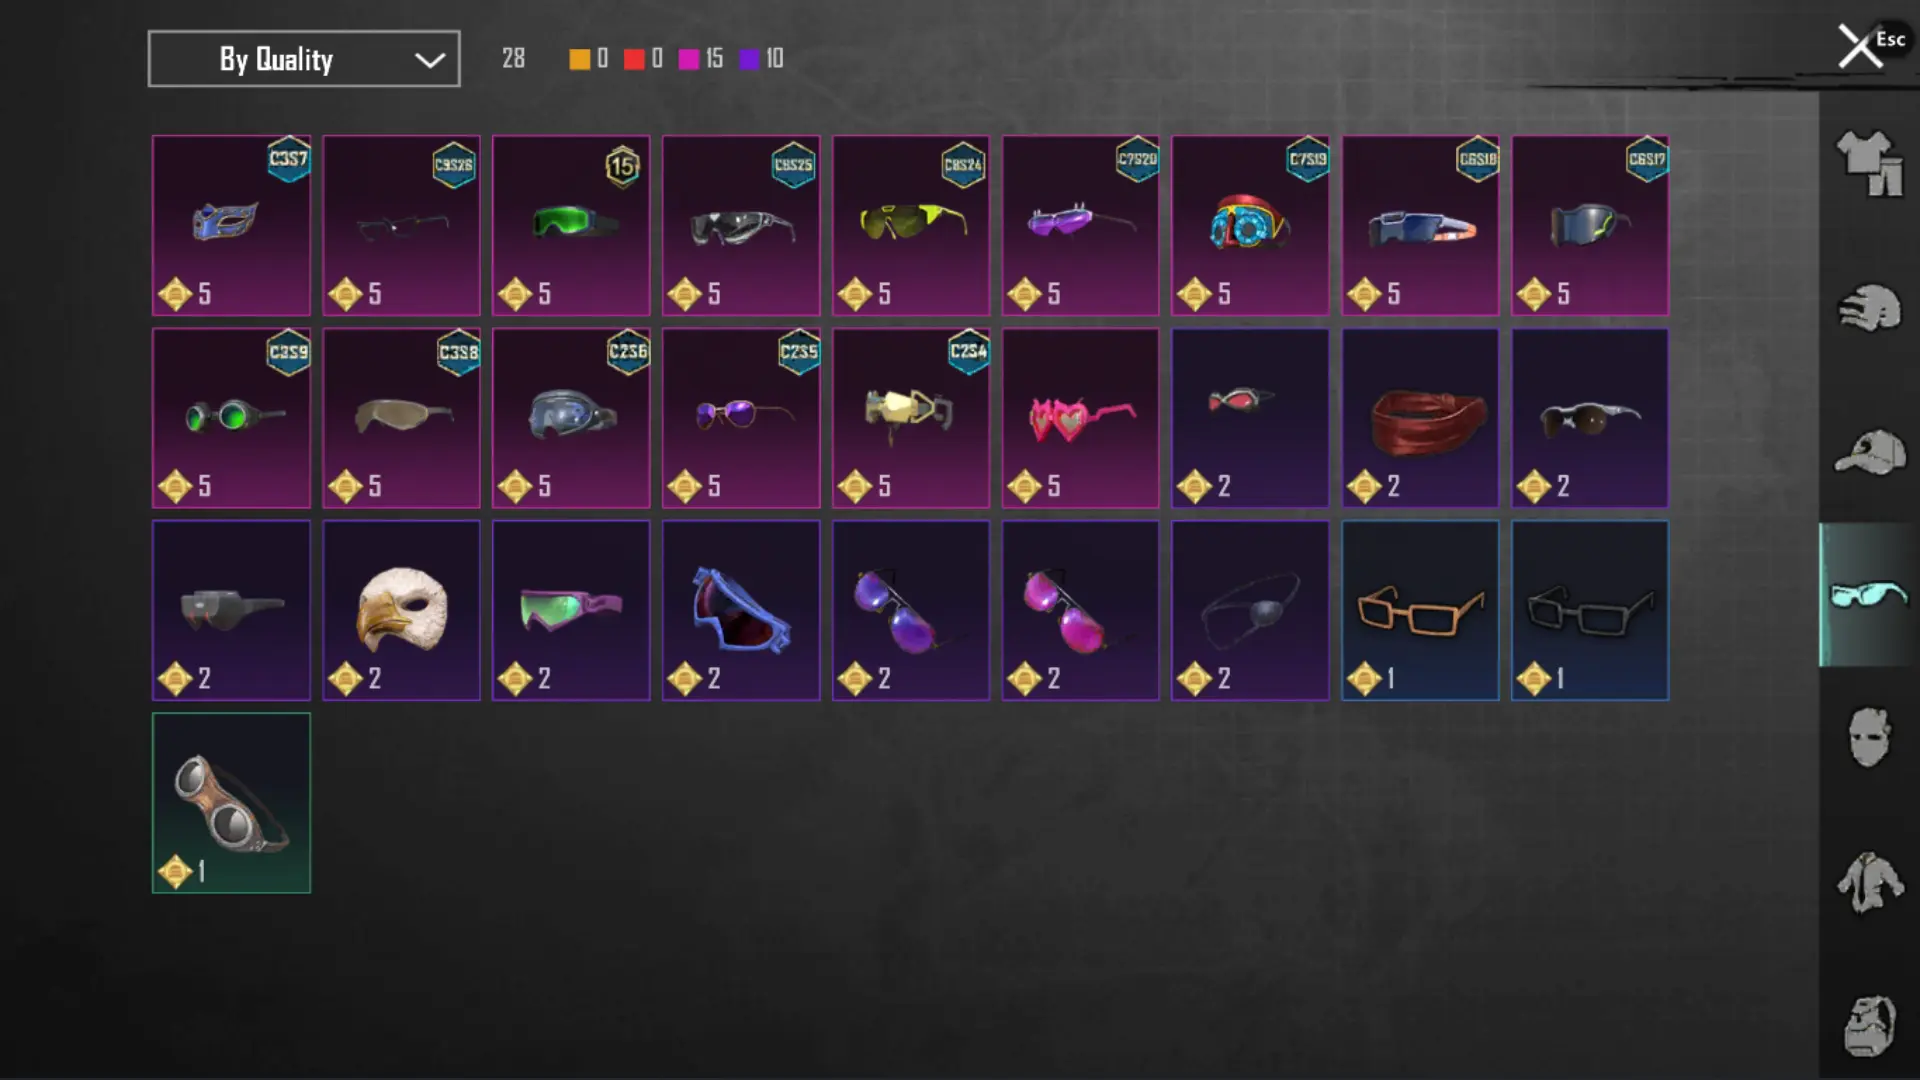Image resolution: width=1920 pixels, height=1080 pixels.
Task: Select the glasses category icon
Action: pyautogui.click(x=1869, y=595)
